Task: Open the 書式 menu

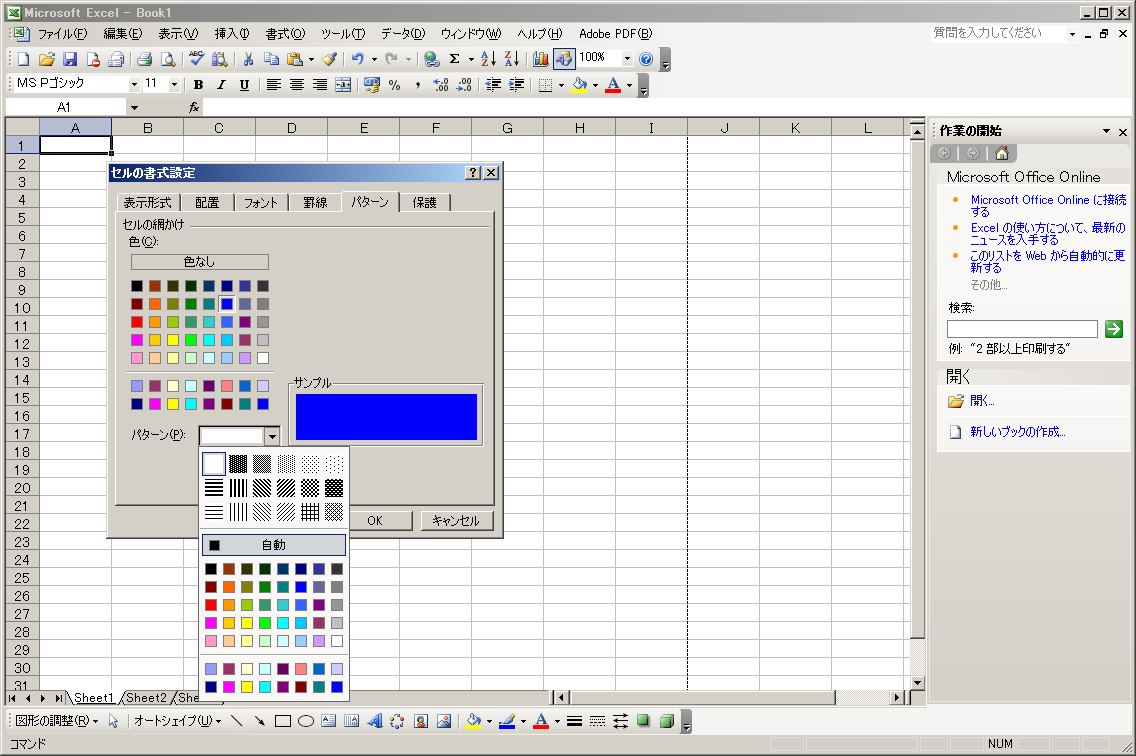Action: click(x=285, y=33)
